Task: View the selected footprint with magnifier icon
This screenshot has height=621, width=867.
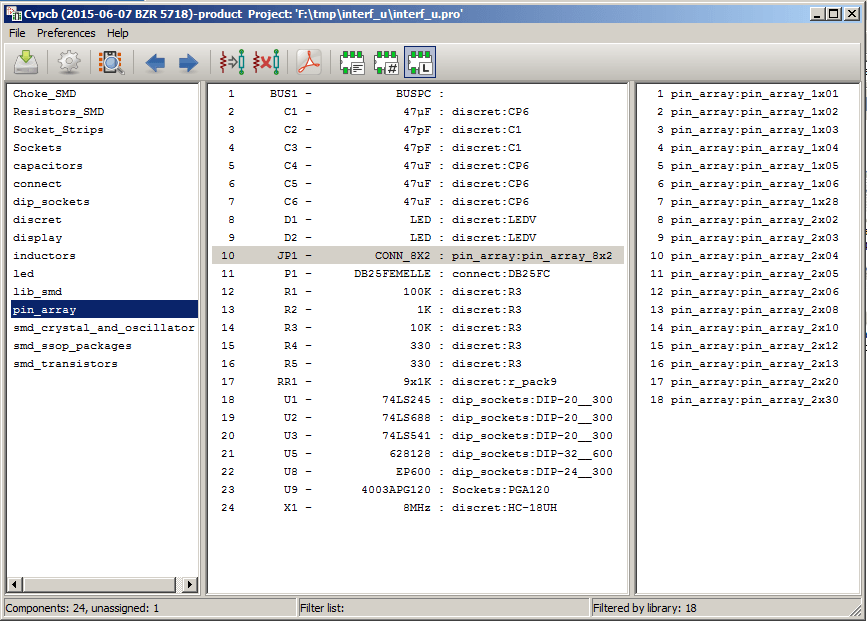Action: click(111, 63)
